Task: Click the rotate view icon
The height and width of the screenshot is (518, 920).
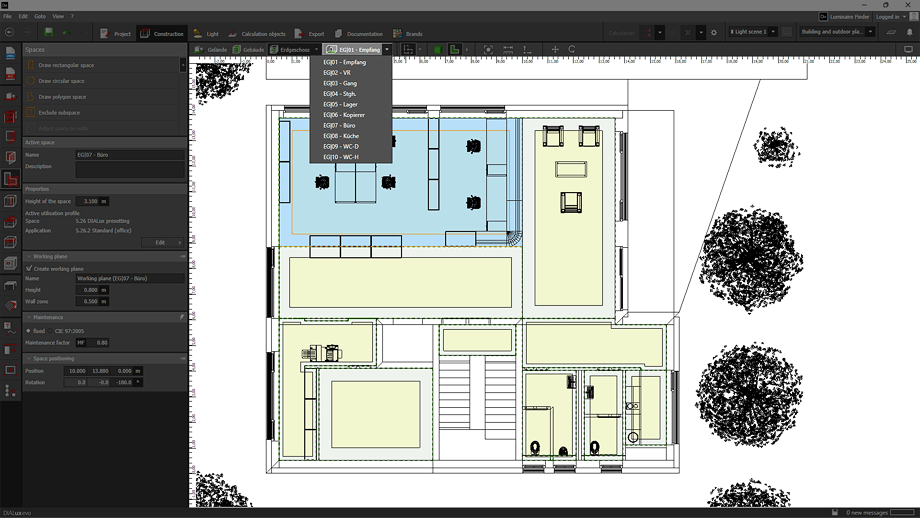Action: pos(572,49)
